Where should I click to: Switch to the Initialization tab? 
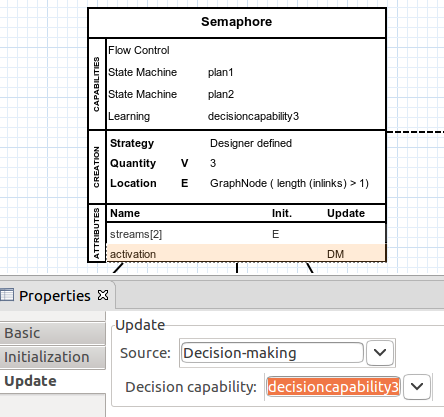tap(53, 357)
